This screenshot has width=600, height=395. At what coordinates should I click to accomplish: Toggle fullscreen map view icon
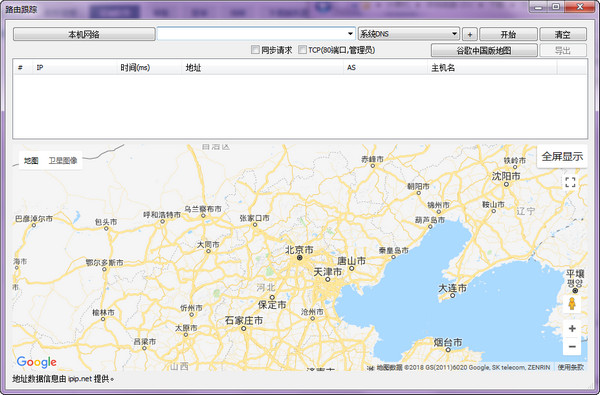570,182
